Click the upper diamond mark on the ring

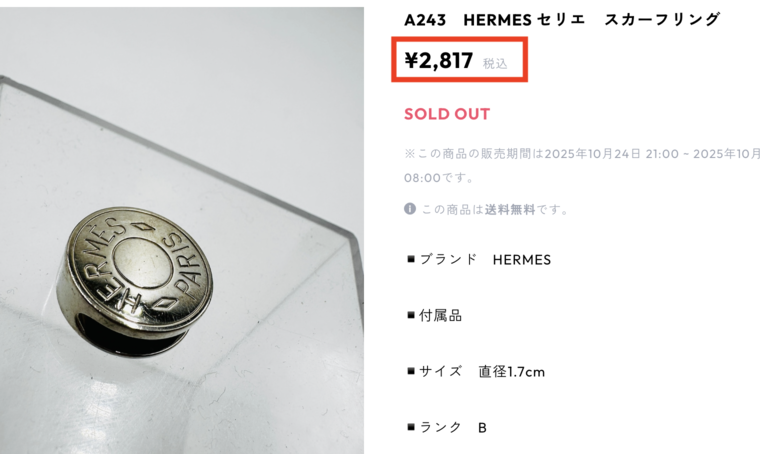pos(142,227)
